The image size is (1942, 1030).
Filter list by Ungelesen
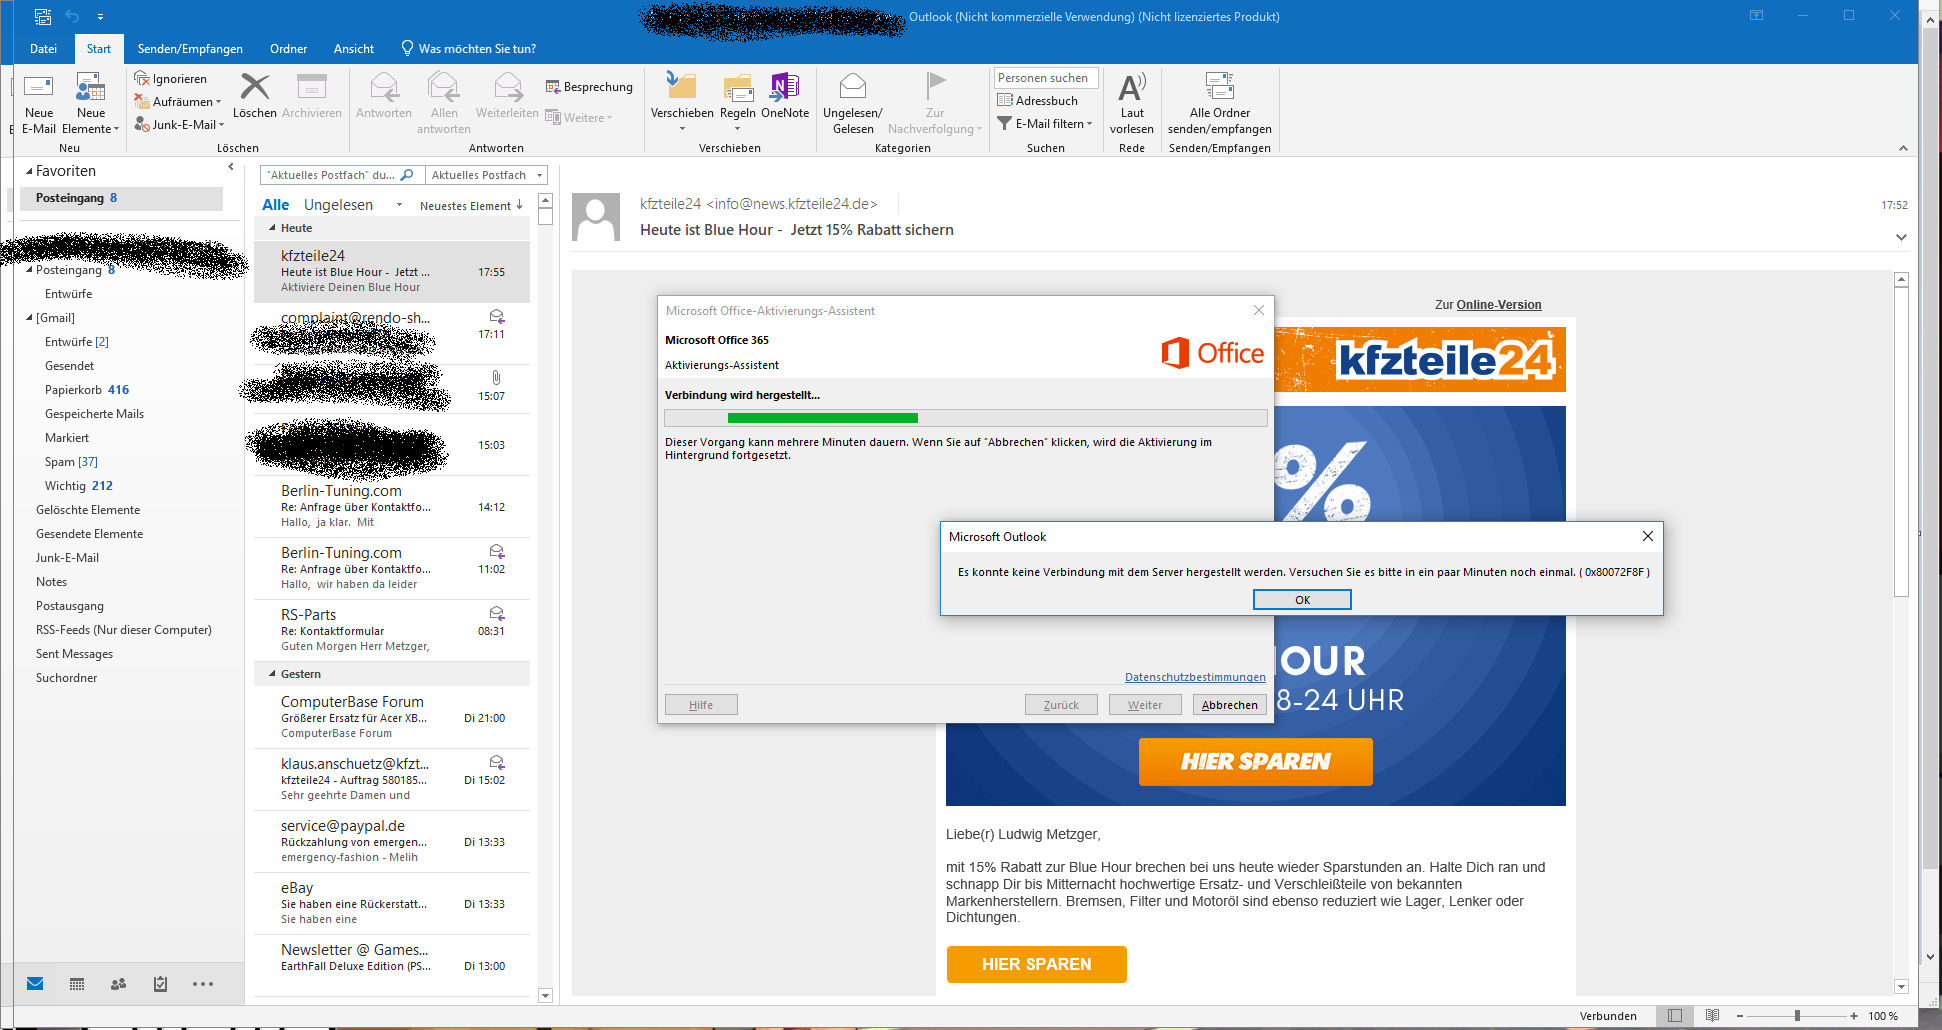tap(338, 204)
